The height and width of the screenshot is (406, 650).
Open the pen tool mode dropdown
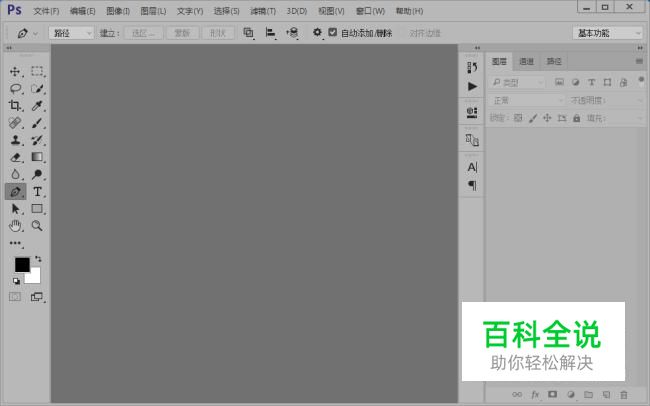click(71, 33)
